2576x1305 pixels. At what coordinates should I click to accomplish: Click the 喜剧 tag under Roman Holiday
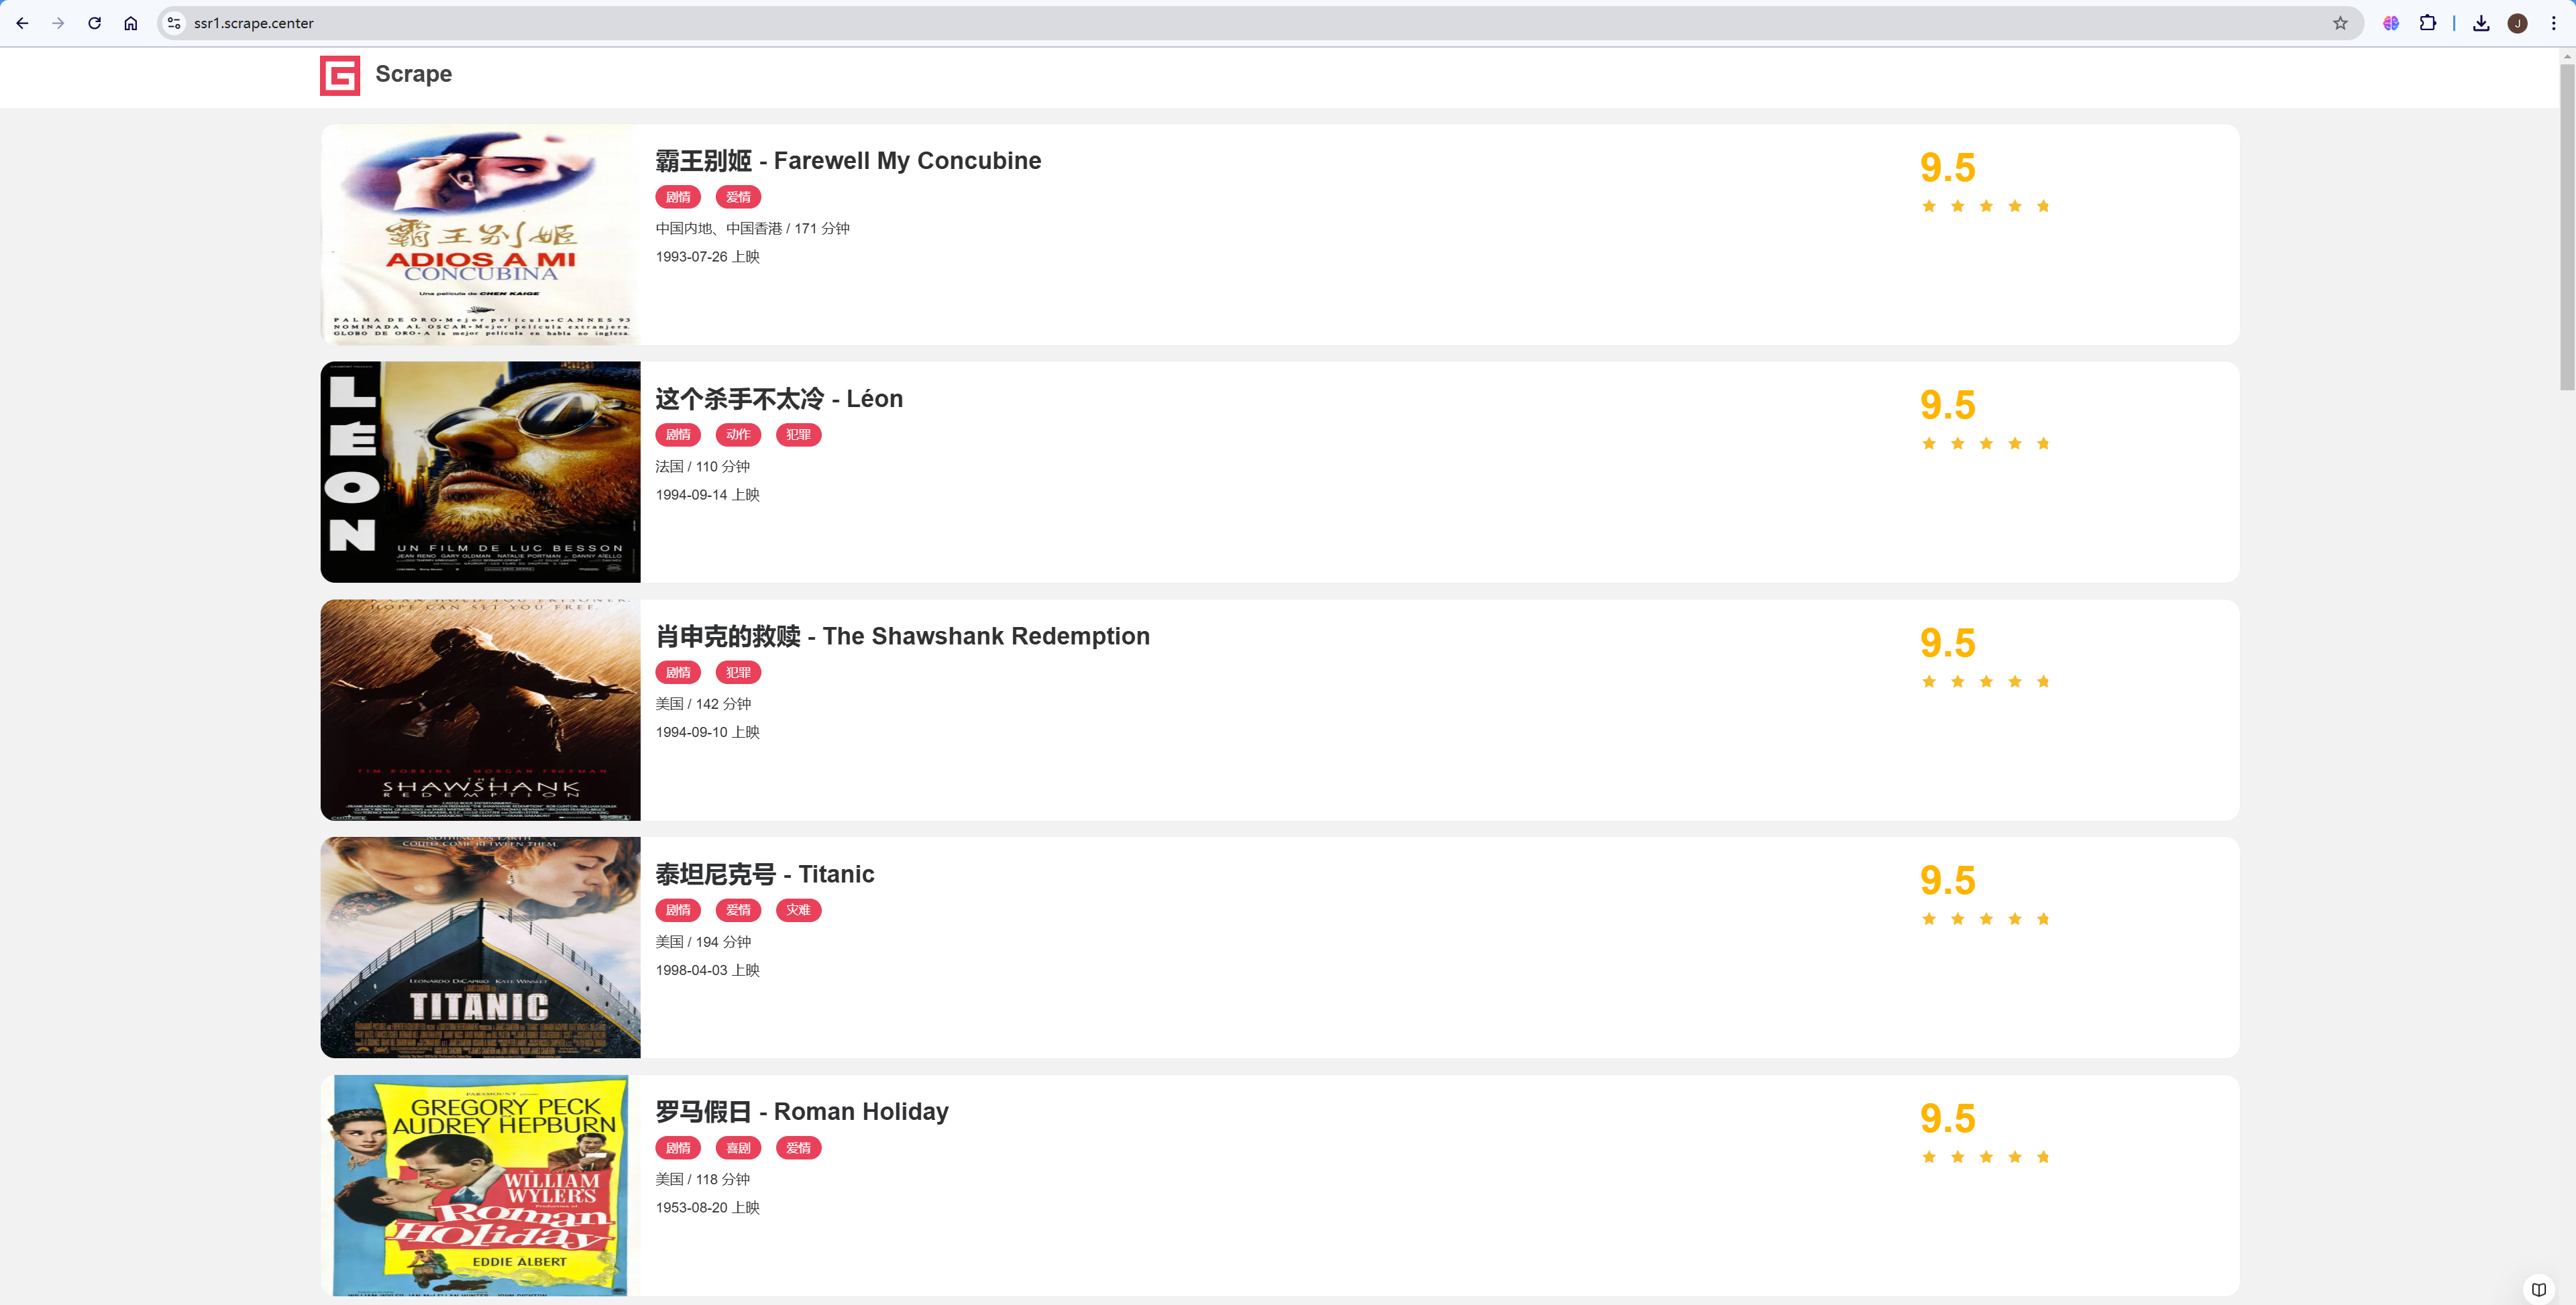[x=738, y=1148]
